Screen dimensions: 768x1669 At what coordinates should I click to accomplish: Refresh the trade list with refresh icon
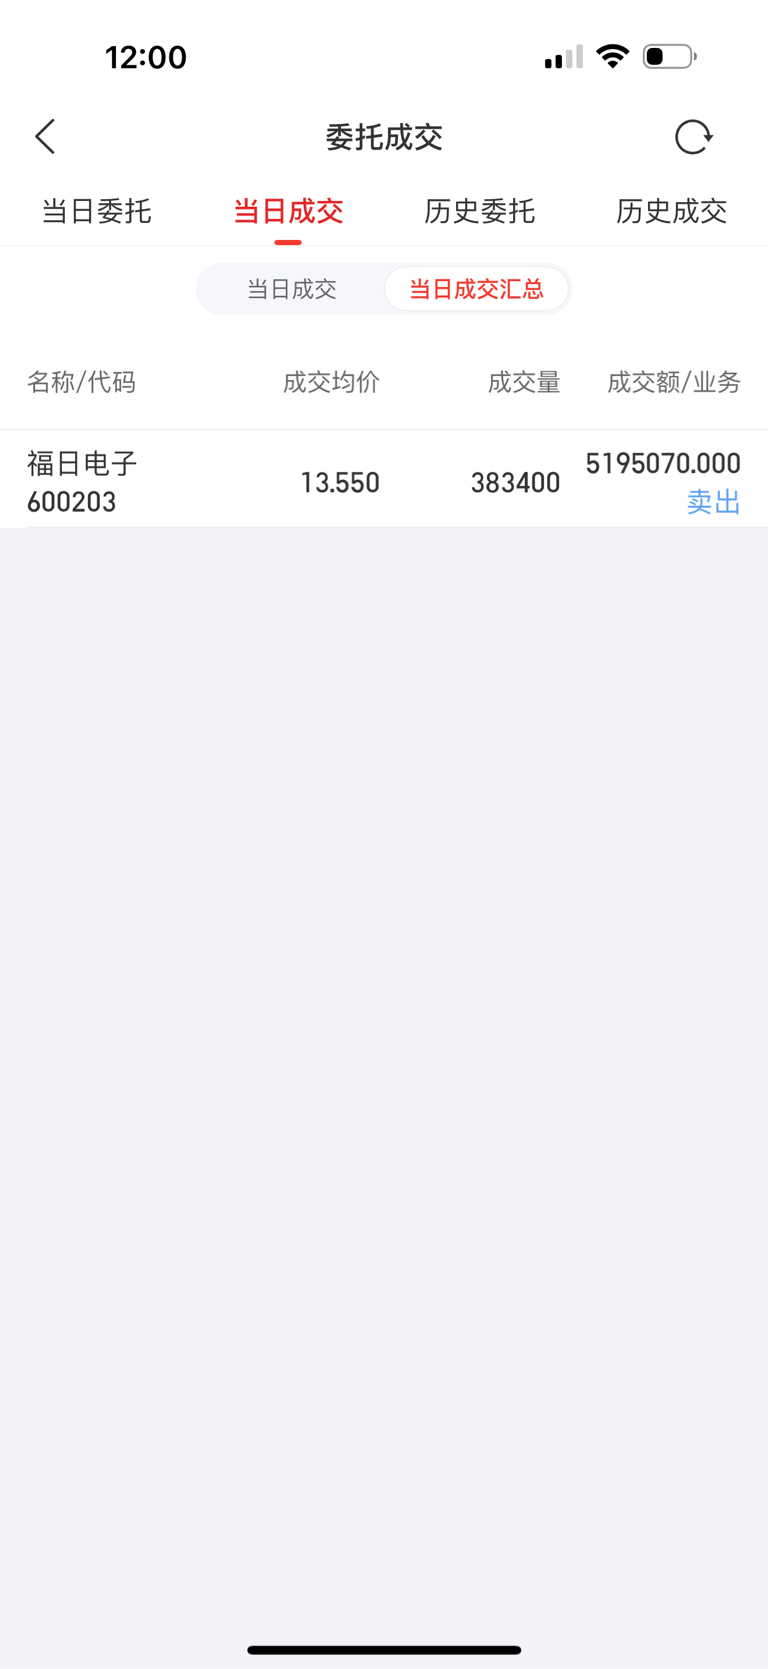(693, 137)
